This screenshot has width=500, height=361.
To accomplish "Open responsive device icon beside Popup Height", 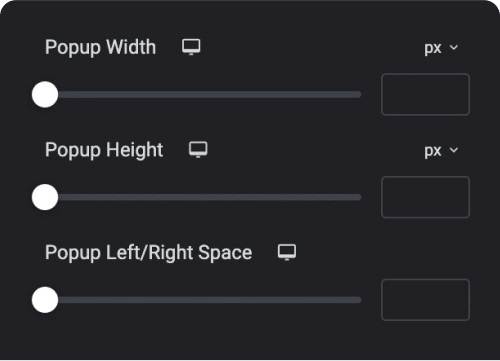I will click(198, 150).
